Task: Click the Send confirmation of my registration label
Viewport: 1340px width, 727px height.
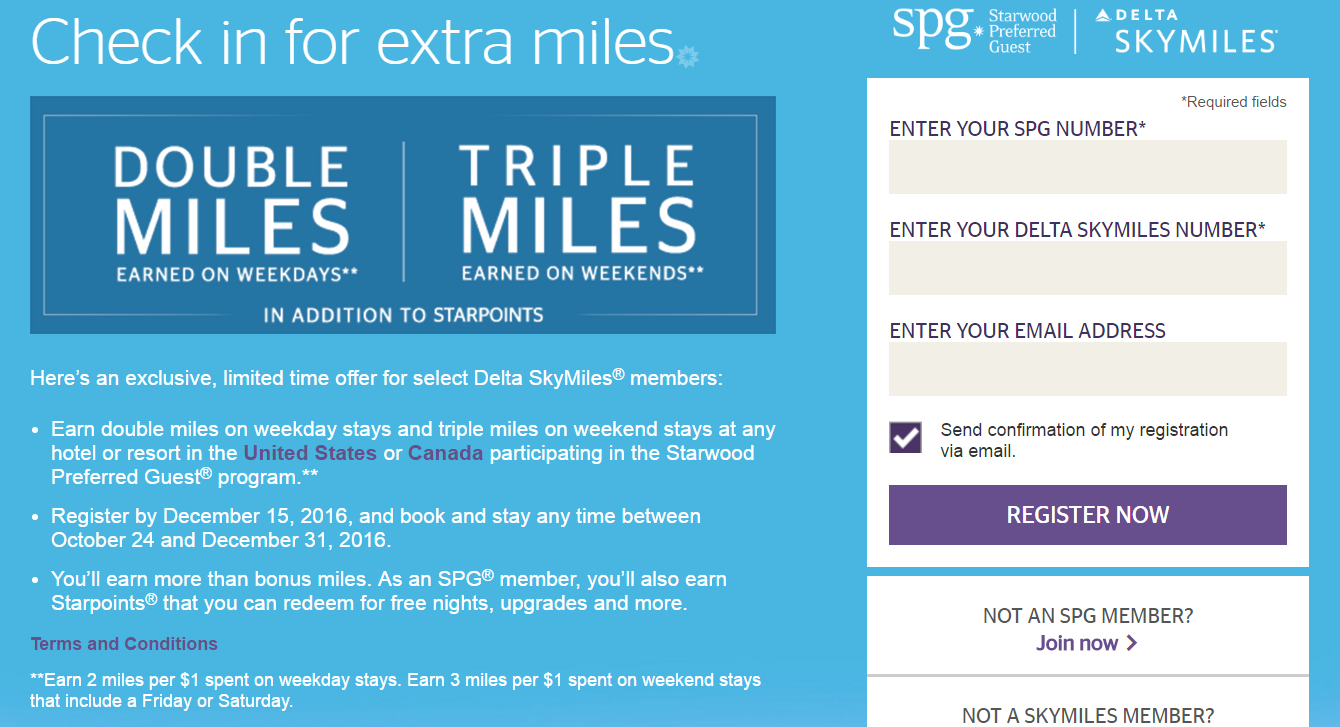Action: pyautogui.click(x=1084, y=440)
